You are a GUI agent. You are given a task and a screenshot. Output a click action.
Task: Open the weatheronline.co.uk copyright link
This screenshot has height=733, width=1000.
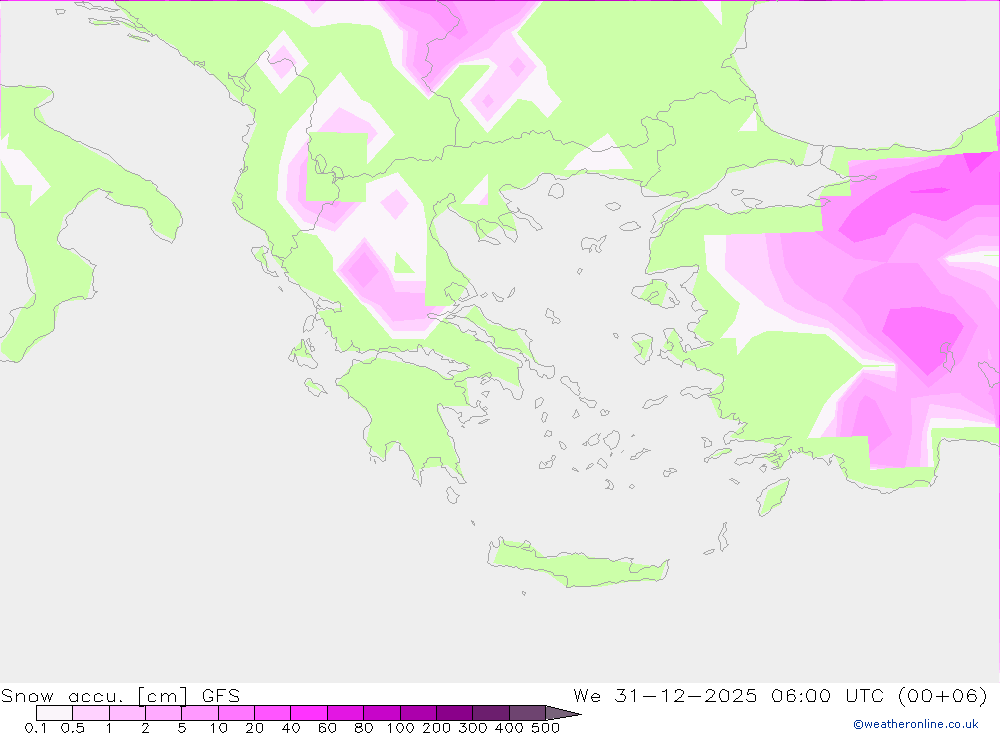[916, 724]
